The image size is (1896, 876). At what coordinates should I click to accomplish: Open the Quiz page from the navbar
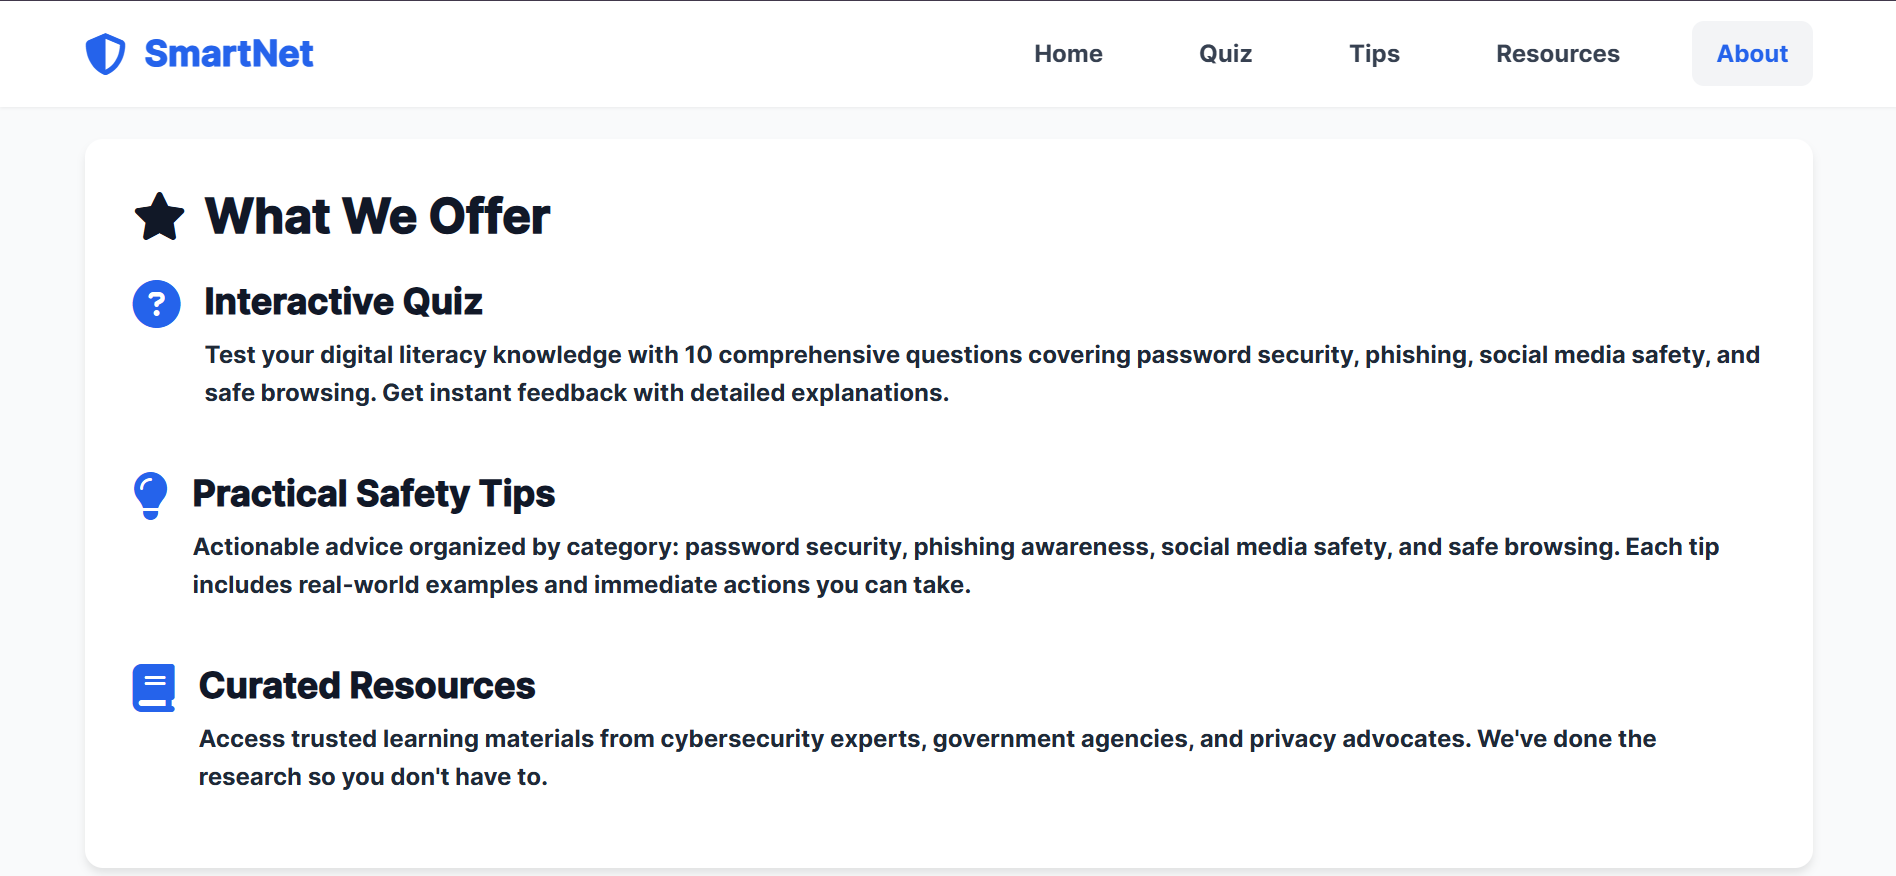pos(1225,54)
